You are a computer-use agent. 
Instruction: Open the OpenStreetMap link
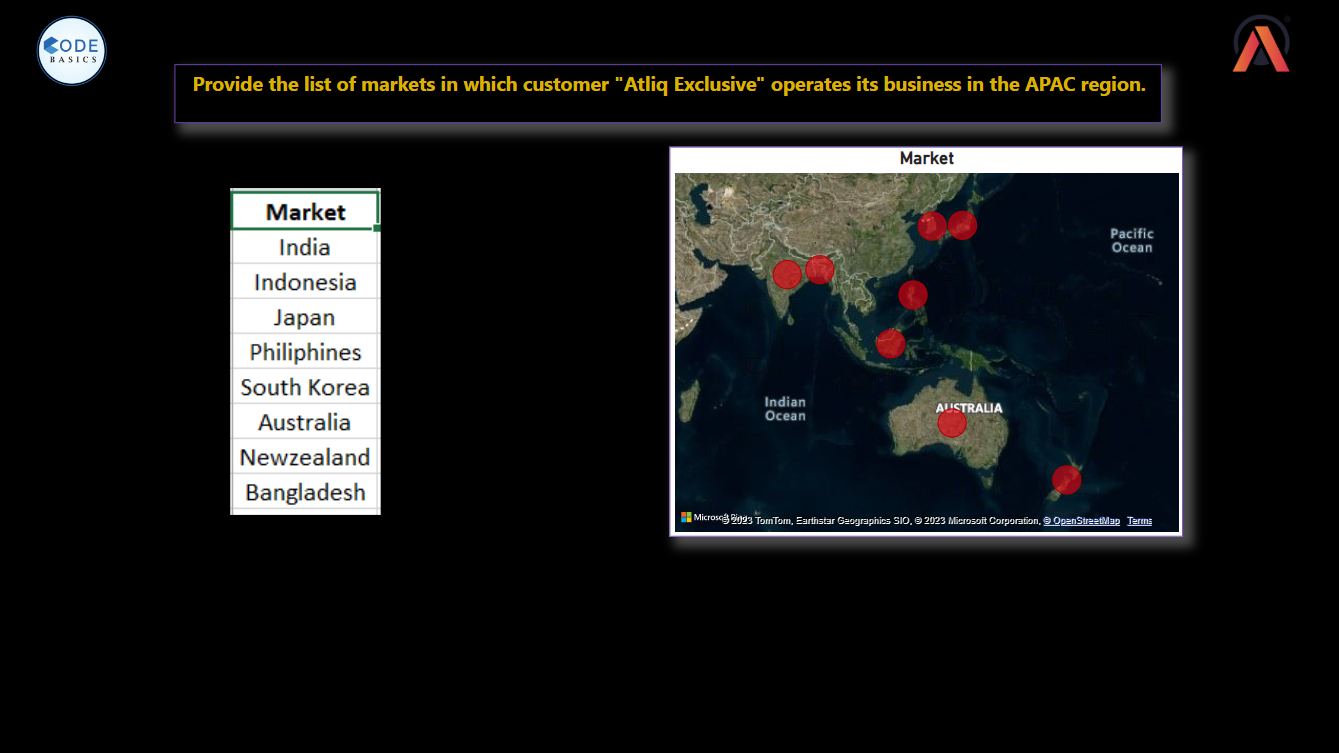pos(1082,521)
